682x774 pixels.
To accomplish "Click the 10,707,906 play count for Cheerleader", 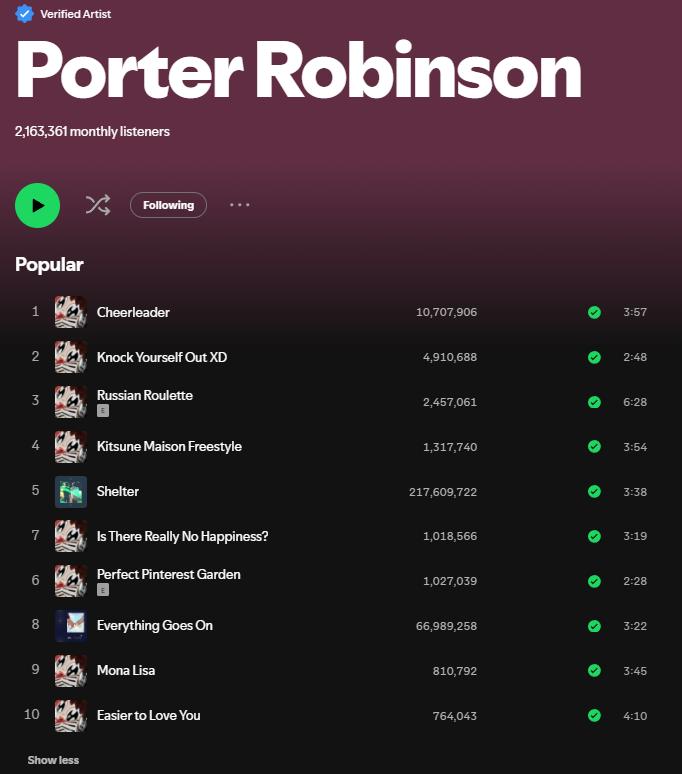I will tap(446, 312).
